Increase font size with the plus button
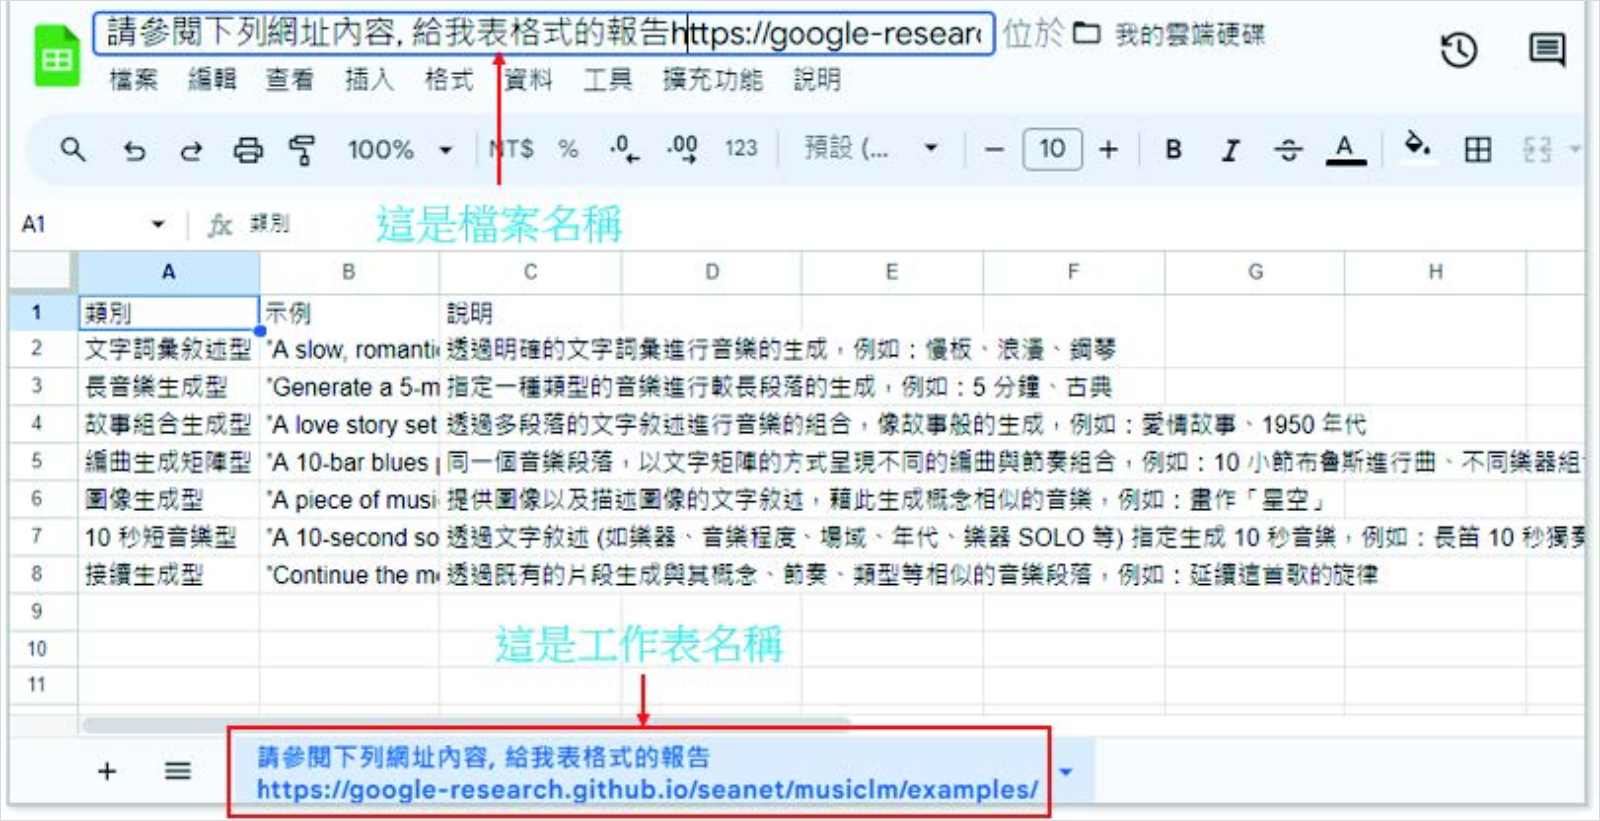Screen dimensions: 1600x821 click(1108, 150)
